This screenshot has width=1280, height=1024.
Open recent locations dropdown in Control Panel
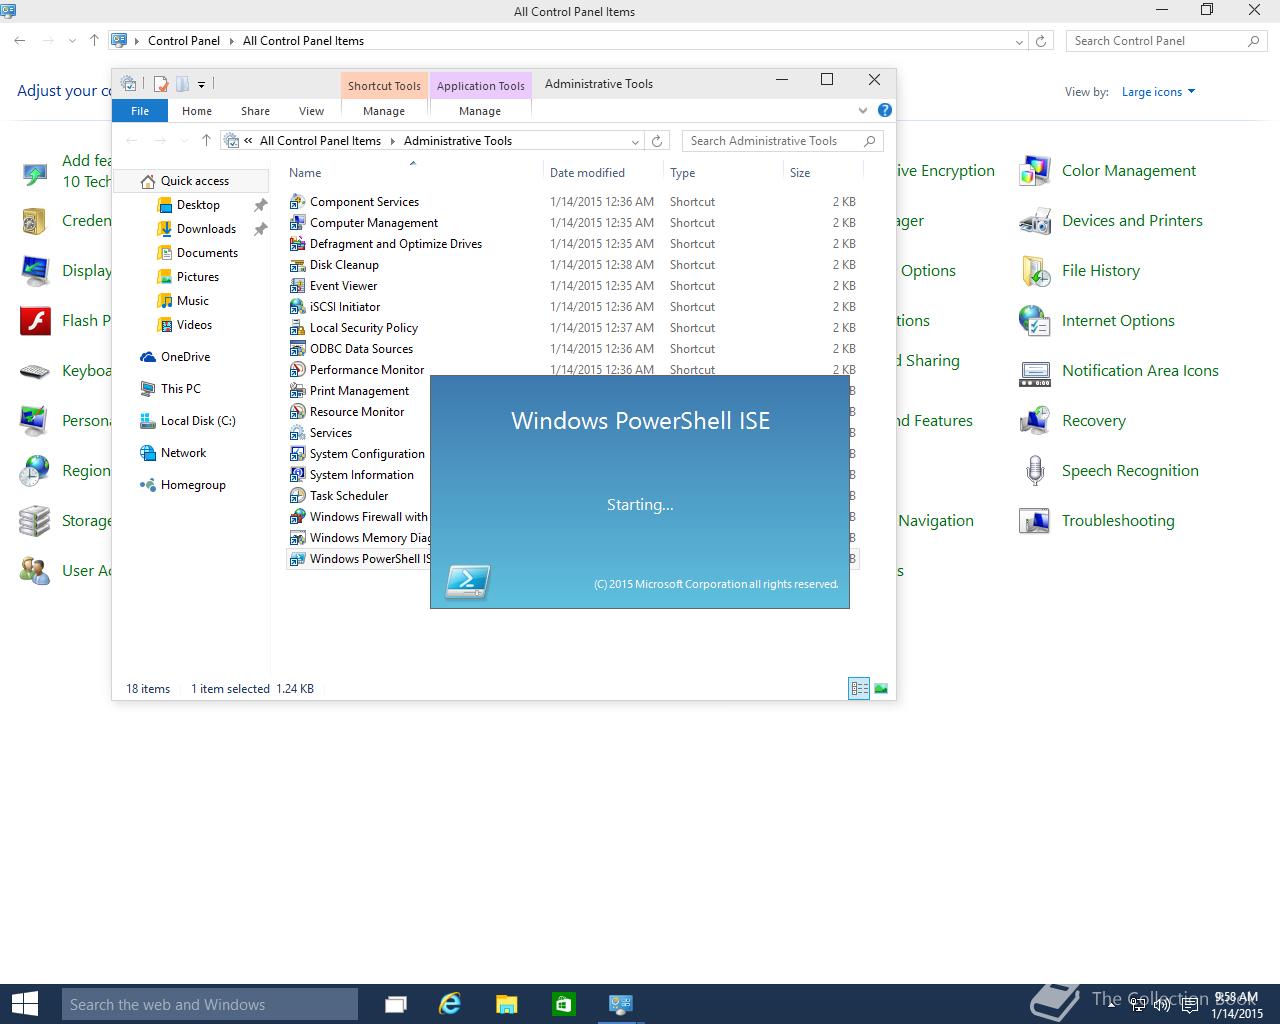coord(72,41)
